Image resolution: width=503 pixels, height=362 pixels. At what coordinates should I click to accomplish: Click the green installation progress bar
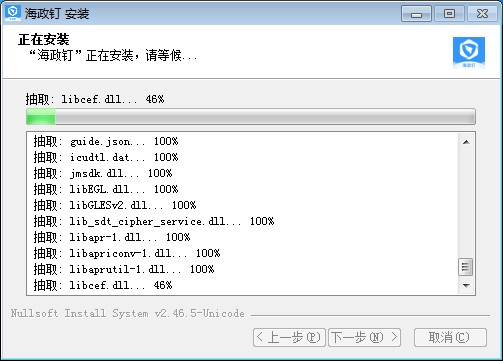tap(251, 117)
